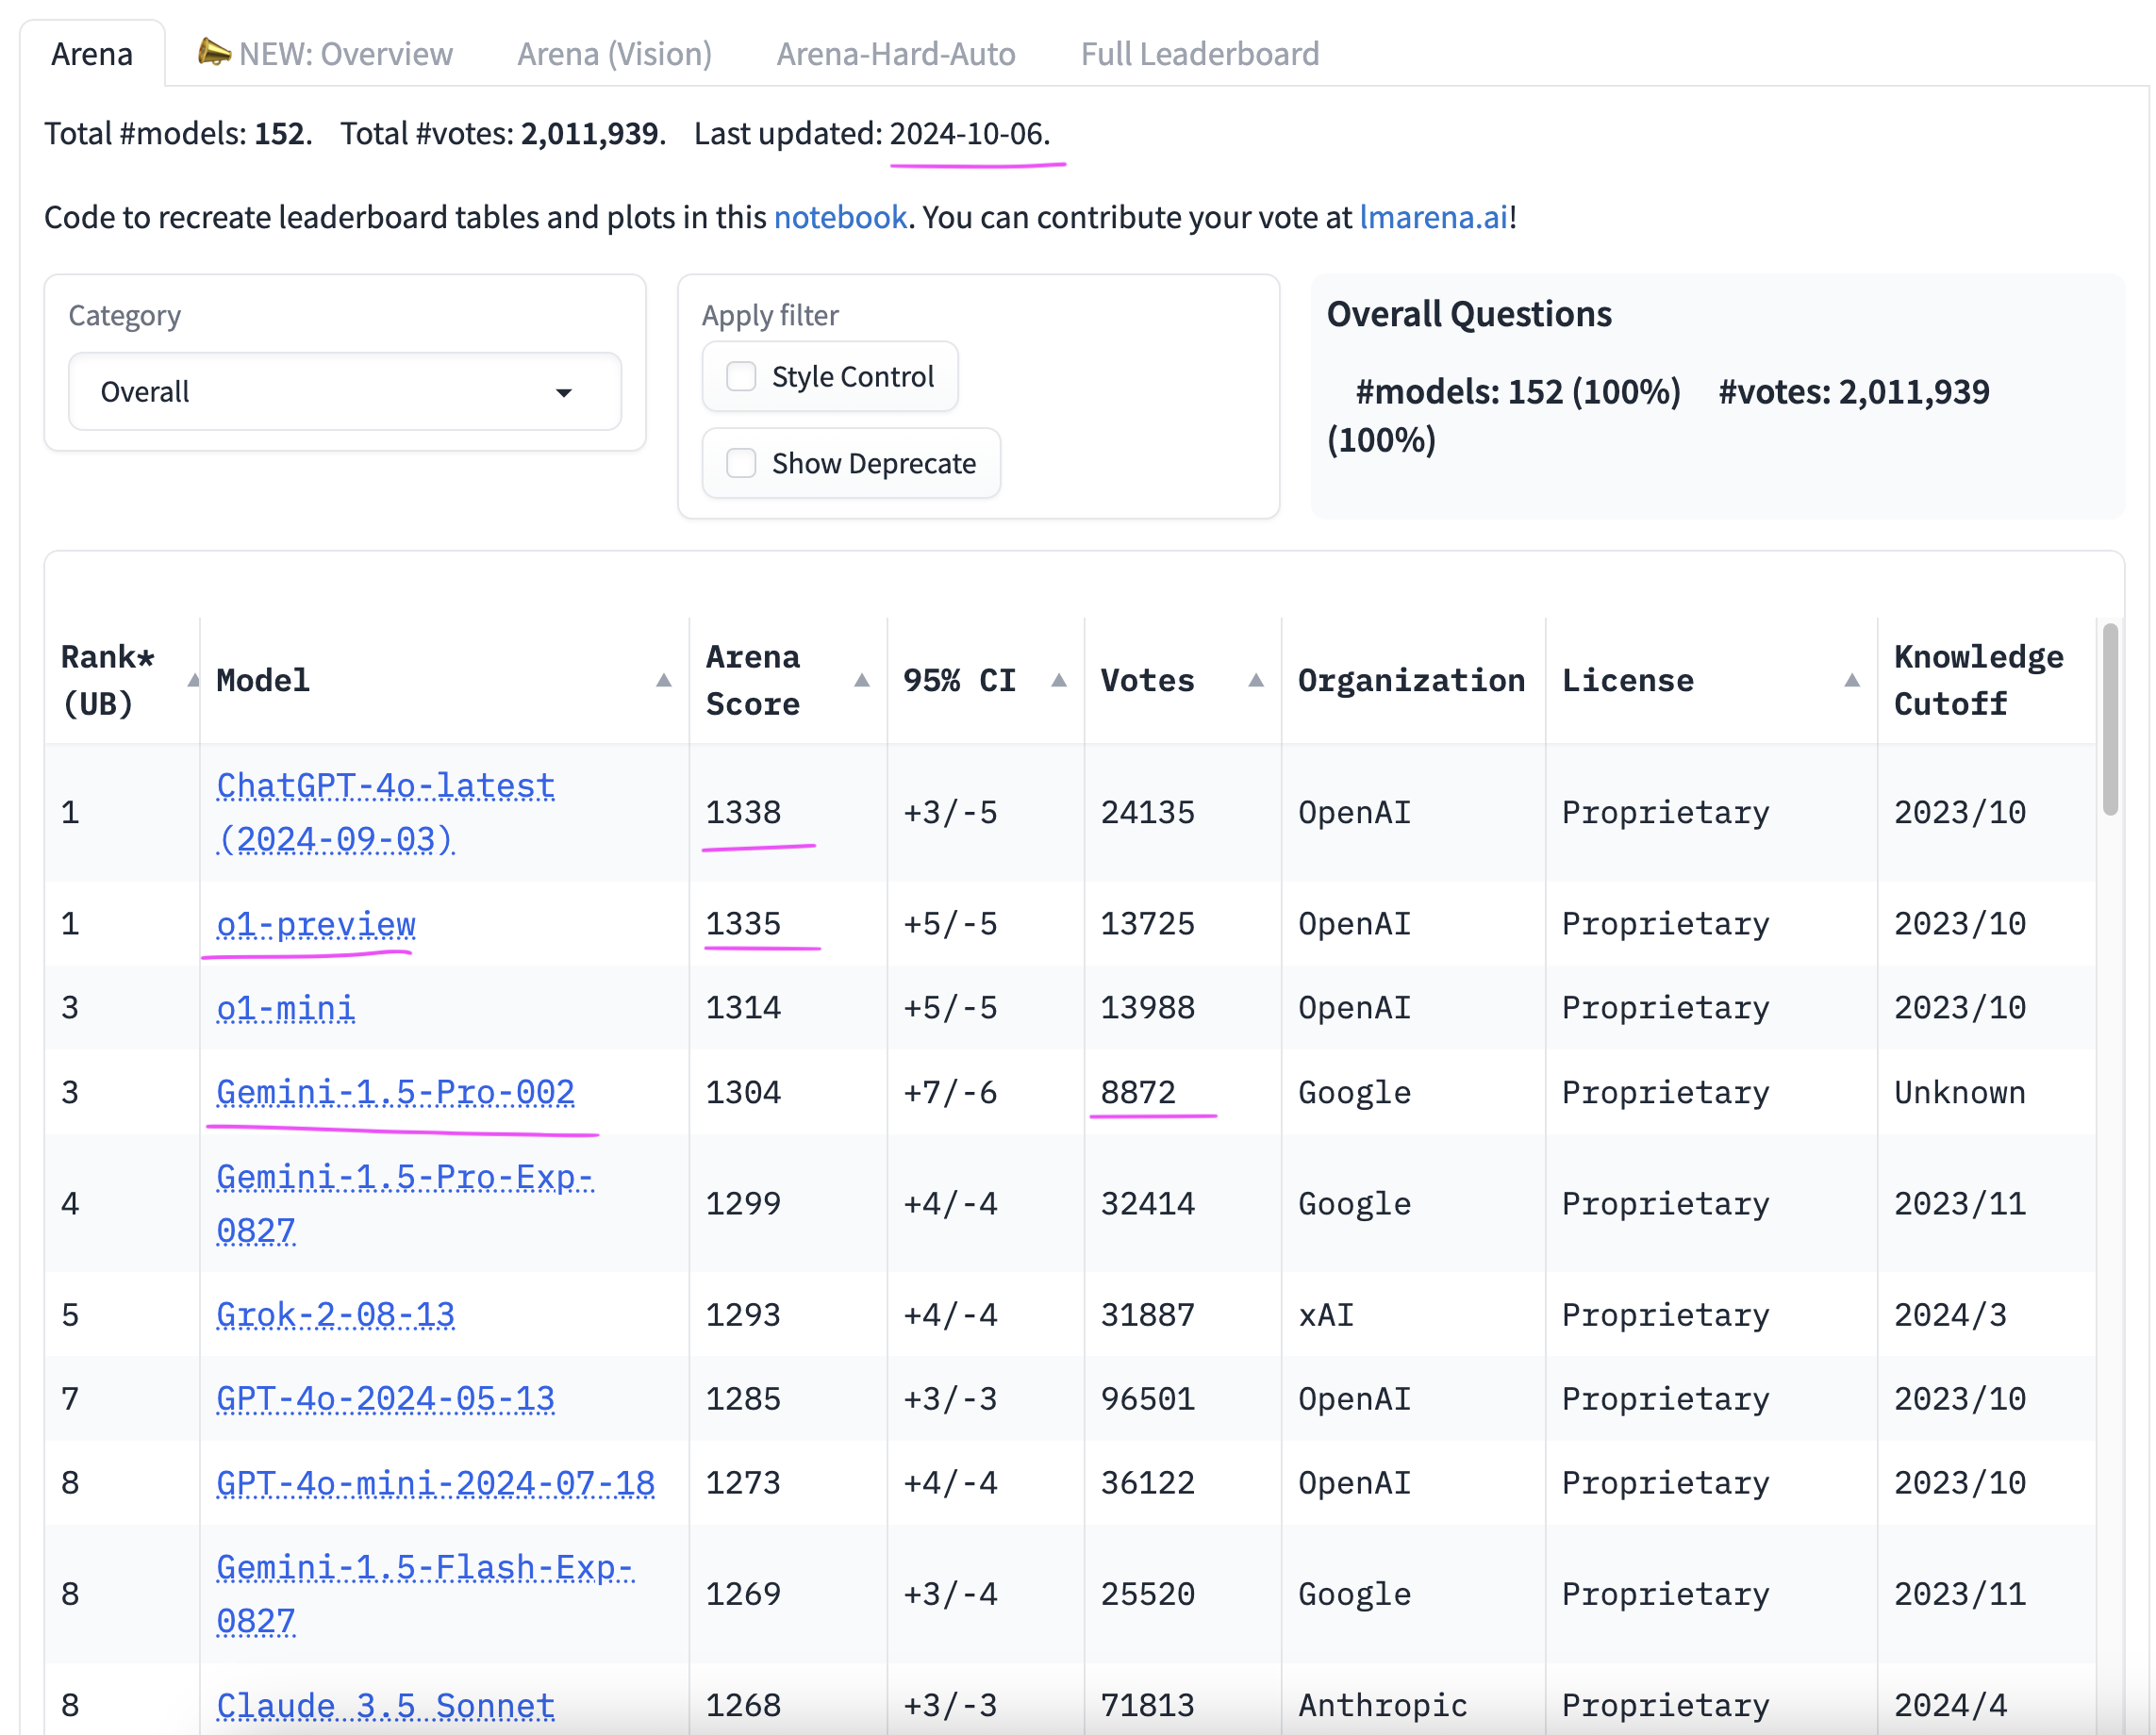Sort by Model column arrow
Image resolution: width=2156 pixels, height=1735 pixels.
pyautogui.click(x=663, y=681)
